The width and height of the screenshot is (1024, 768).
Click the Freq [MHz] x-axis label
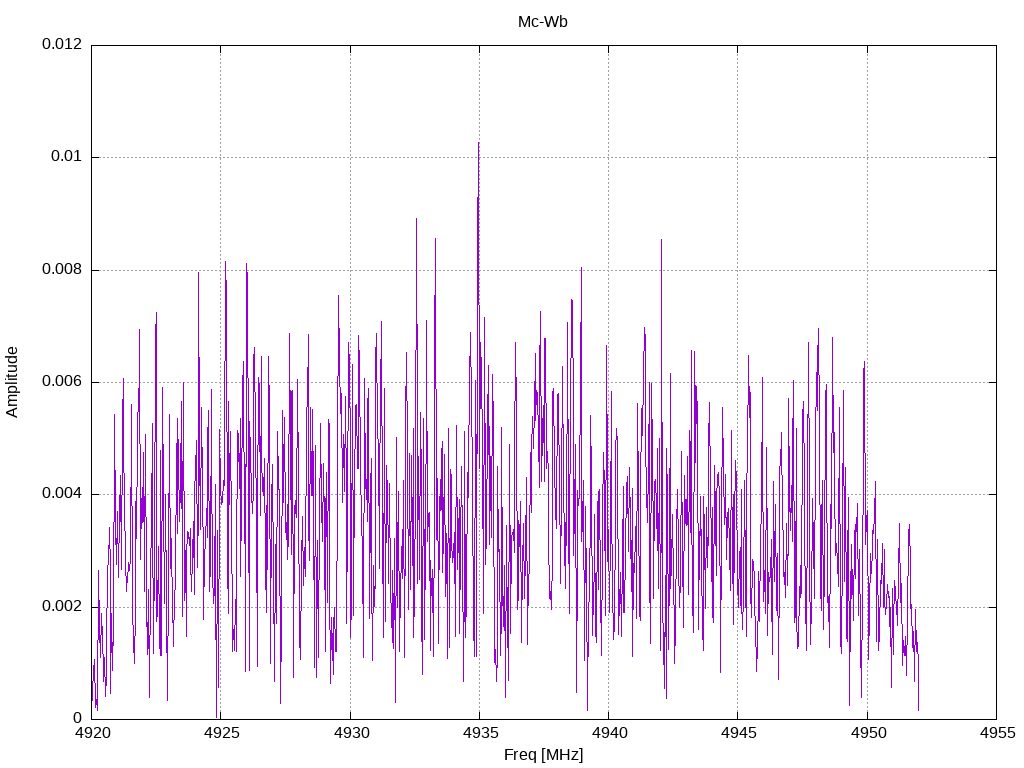pyautogui.click(x=543, y=755)
